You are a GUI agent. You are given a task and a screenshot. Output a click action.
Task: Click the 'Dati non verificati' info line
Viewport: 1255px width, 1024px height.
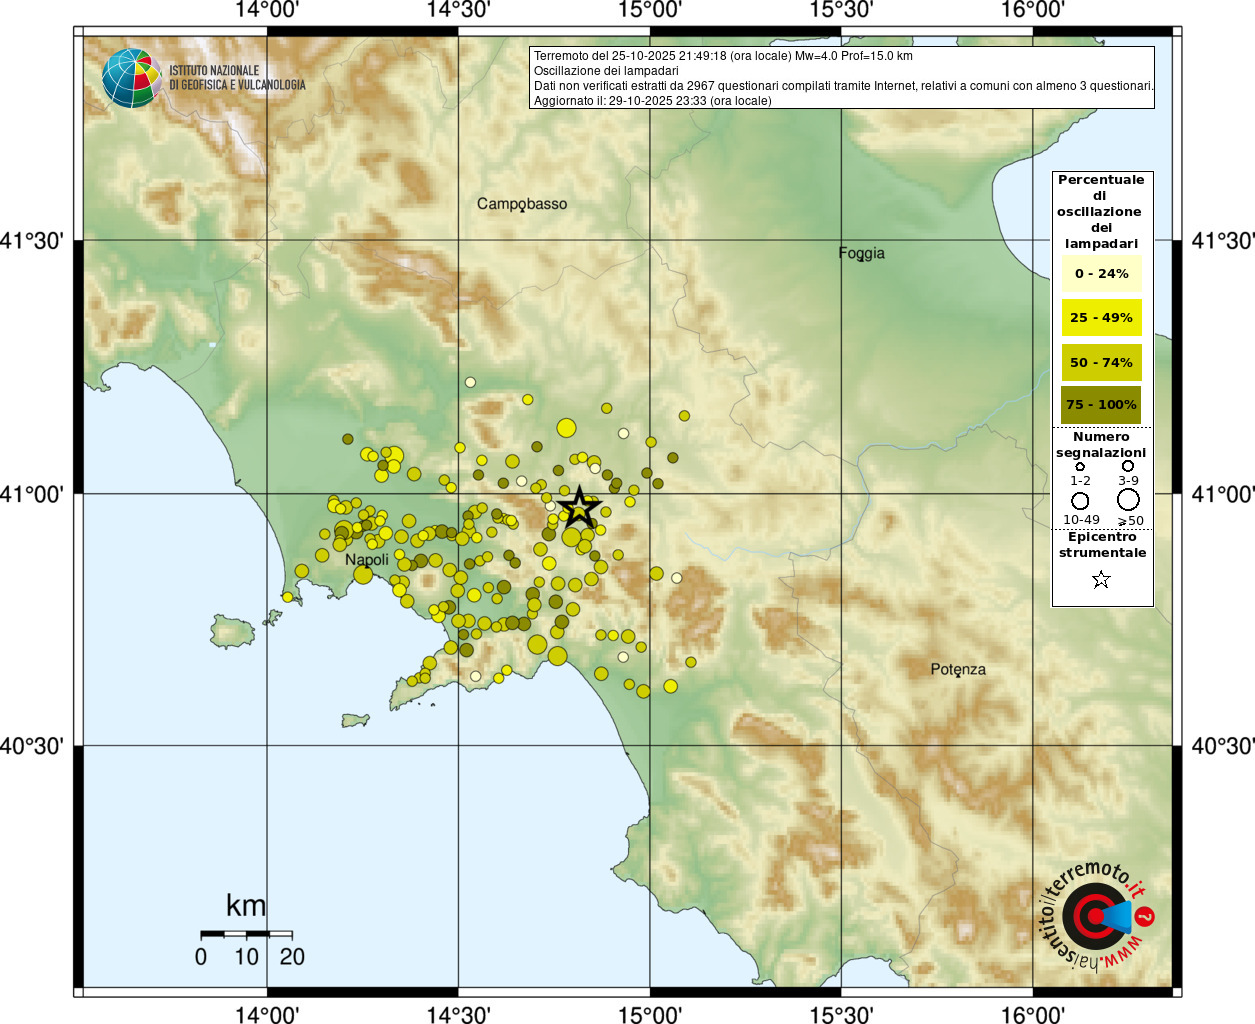tap(843, 86)
